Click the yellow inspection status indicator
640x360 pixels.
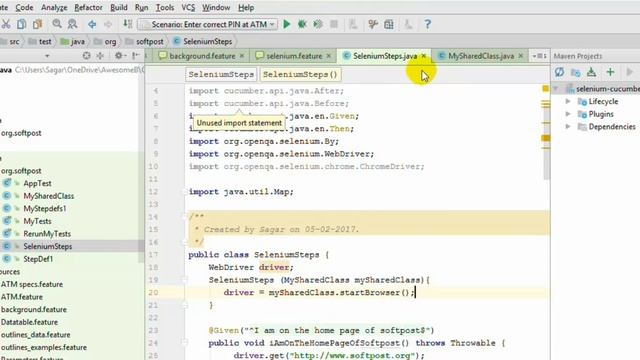tap(545, 89)
